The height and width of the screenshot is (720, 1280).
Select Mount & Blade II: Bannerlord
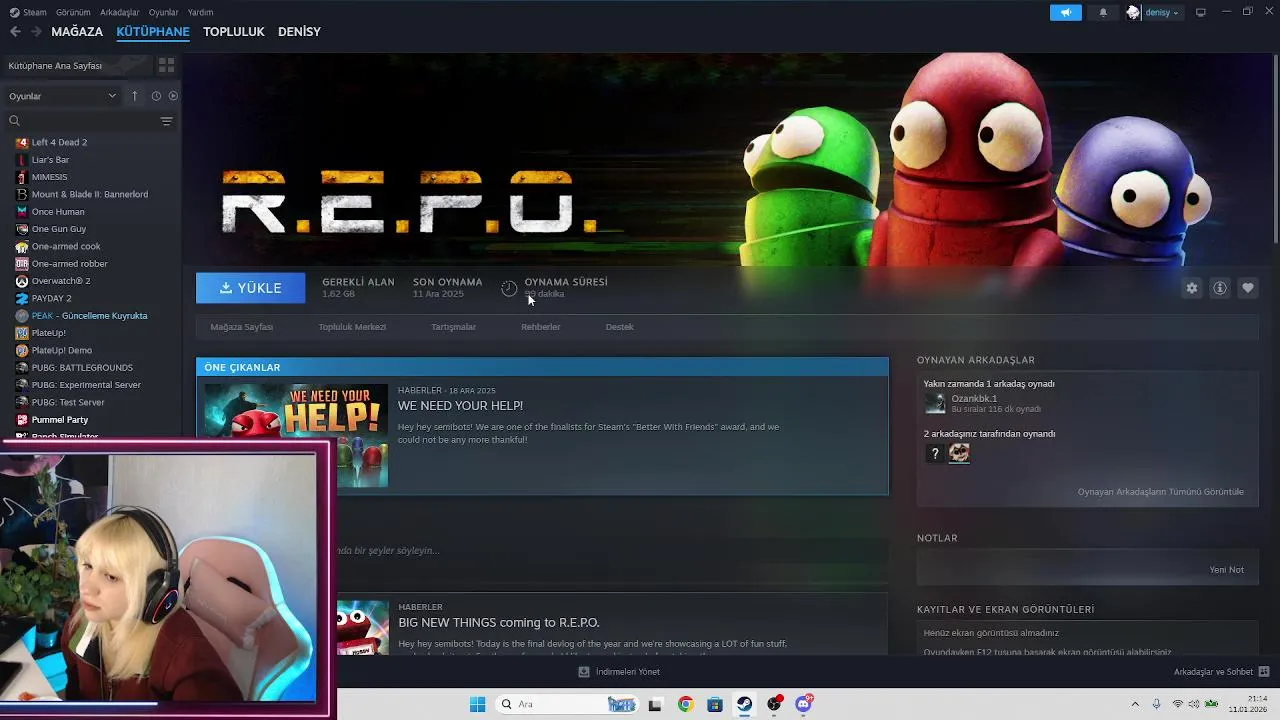click(89, 194)
